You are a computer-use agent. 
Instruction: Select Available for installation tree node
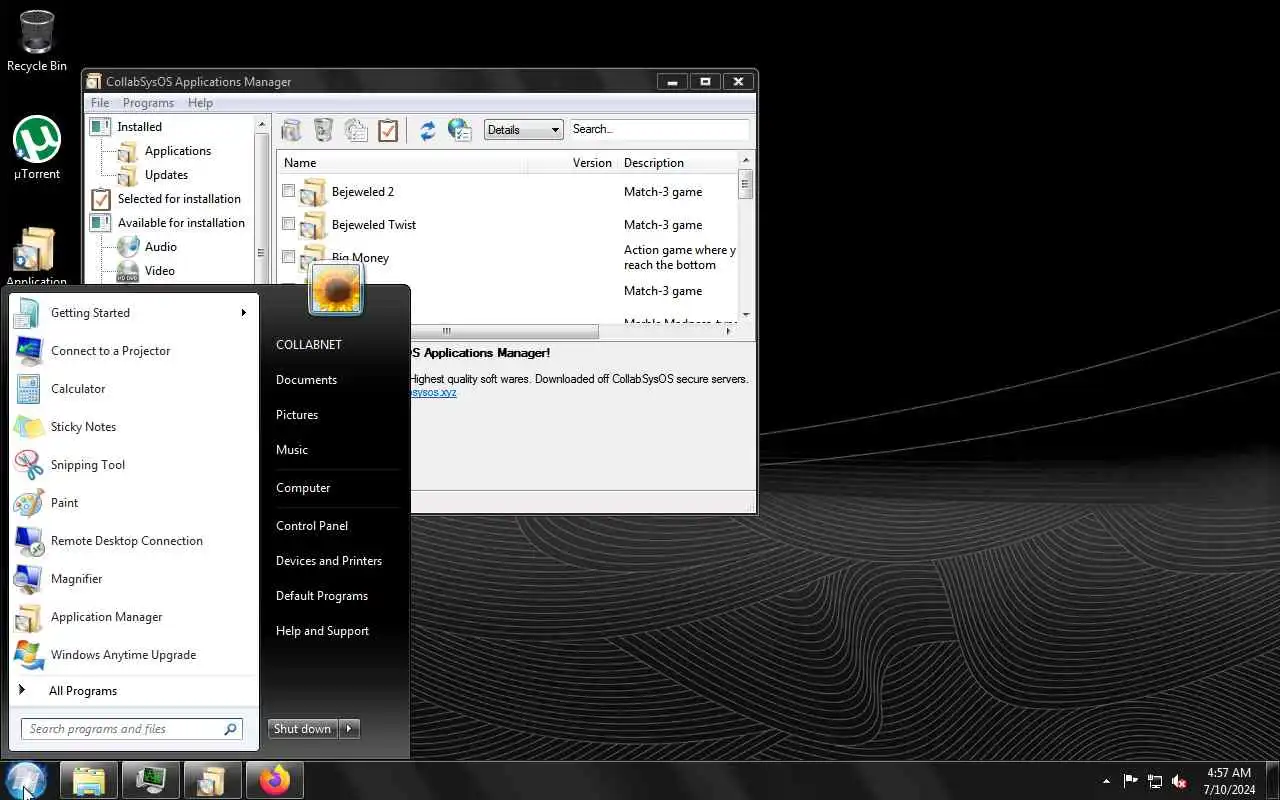pos(181,223)
